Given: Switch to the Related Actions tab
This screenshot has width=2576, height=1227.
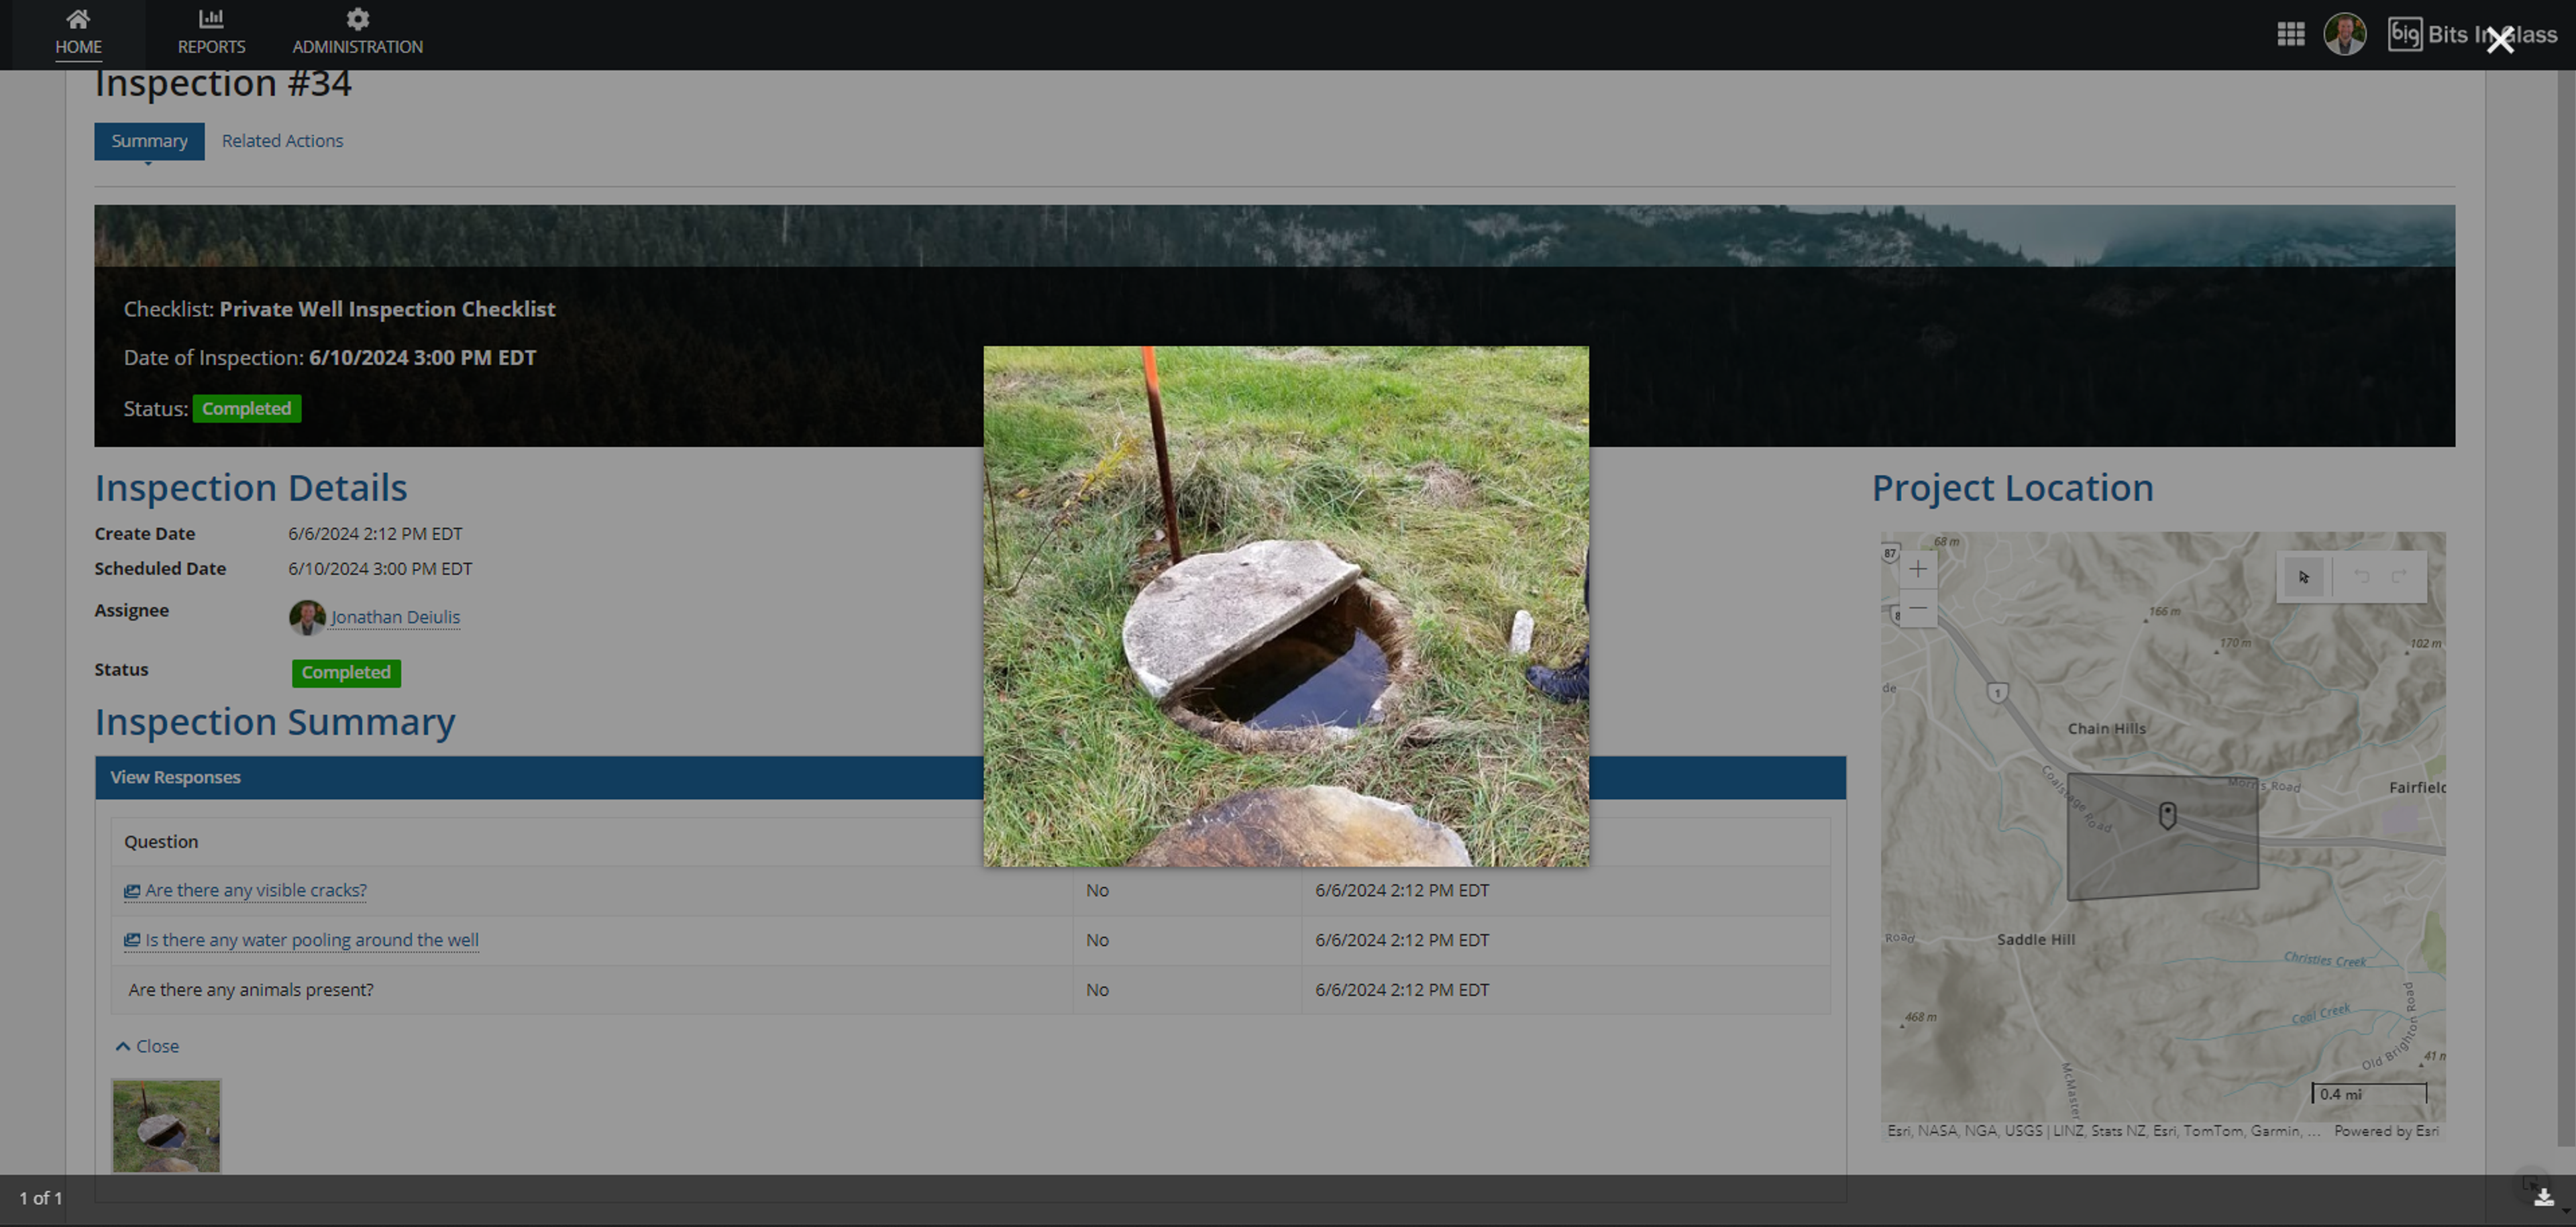Looking at the screenshot, I should pyautogui.click(x=282, y=141).
